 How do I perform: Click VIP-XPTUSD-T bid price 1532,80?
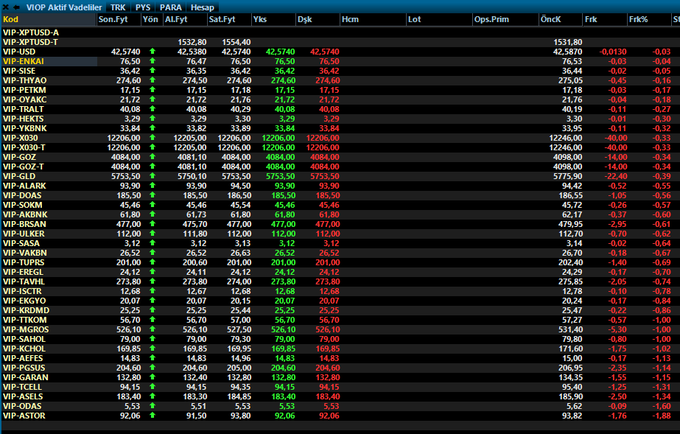click(193, 42)
